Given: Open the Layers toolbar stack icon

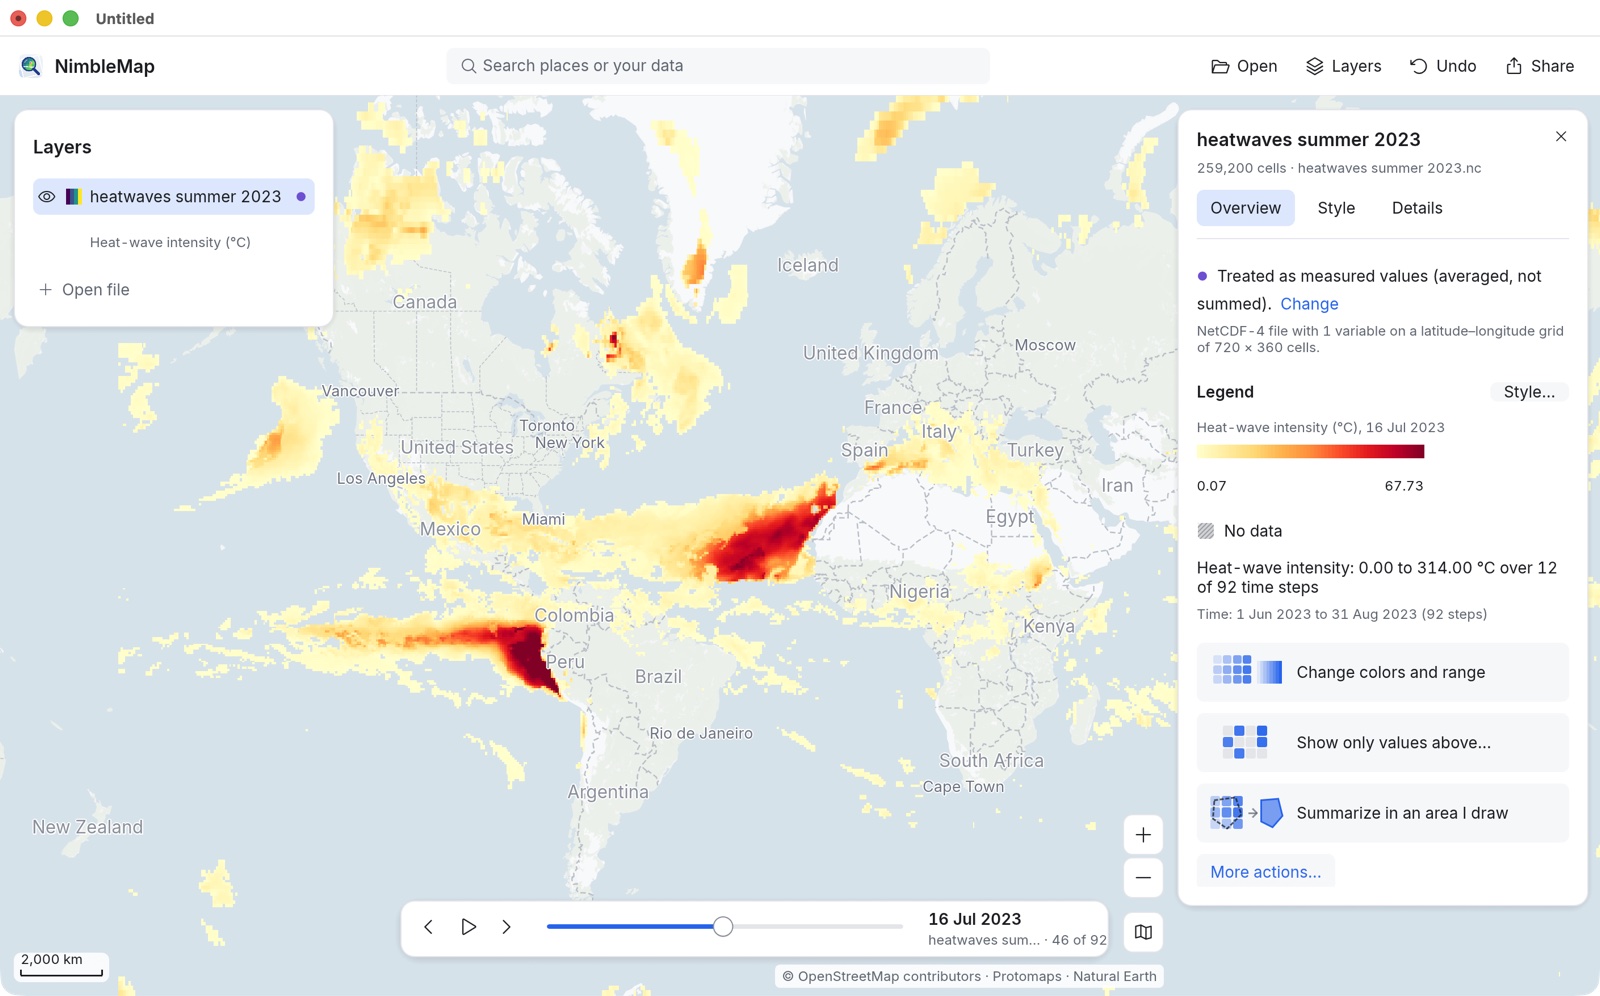Looking at the screenshot, I should 1315,66.
